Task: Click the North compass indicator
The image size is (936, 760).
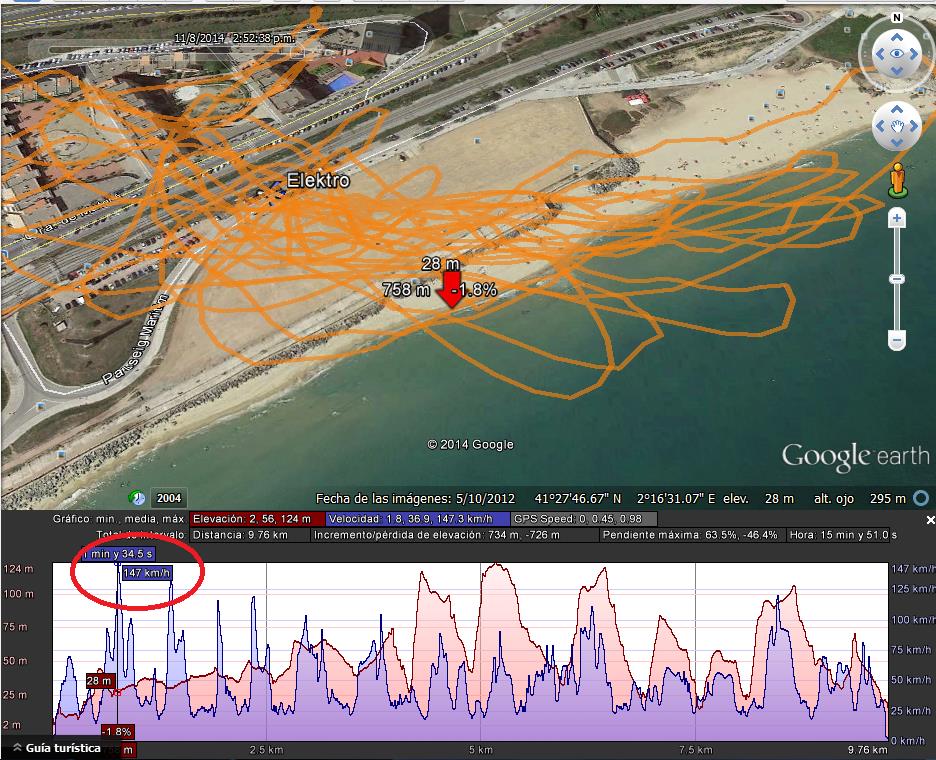Action: coord(897,18)
